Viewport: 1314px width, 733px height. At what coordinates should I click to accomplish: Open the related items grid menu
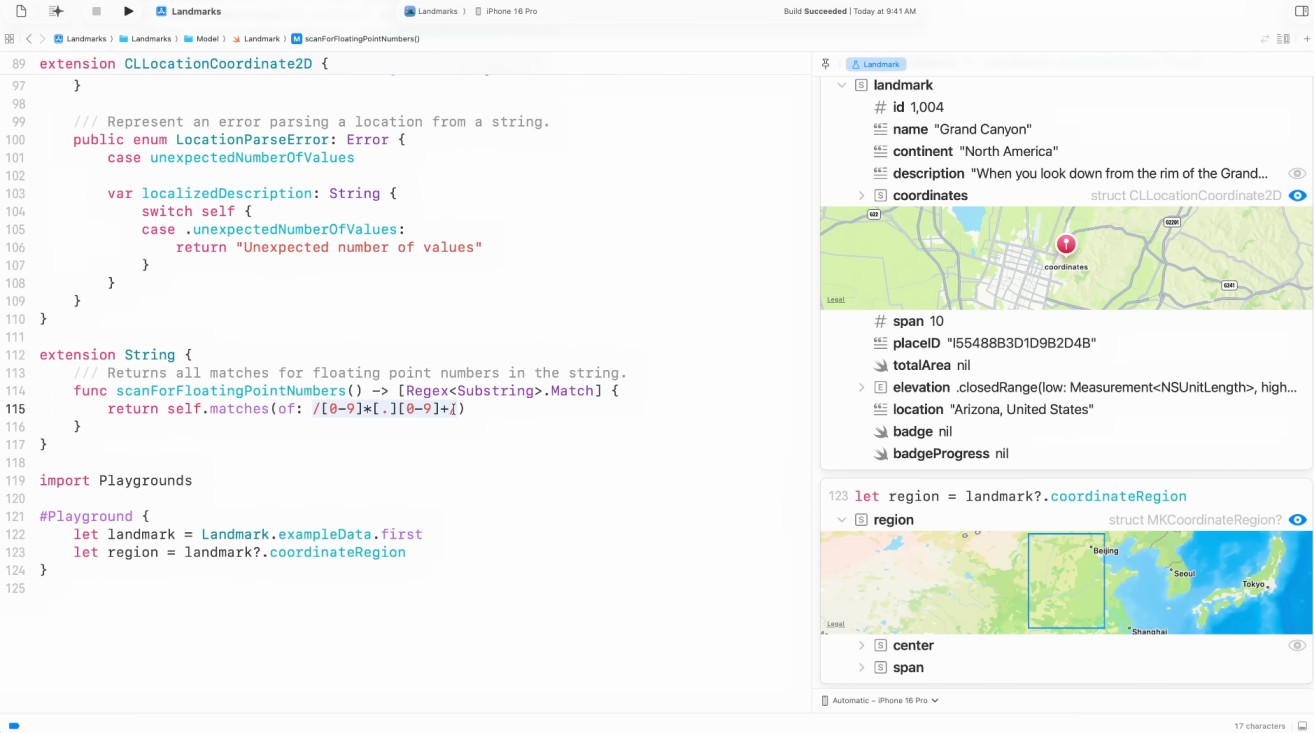tap(9, 39)
